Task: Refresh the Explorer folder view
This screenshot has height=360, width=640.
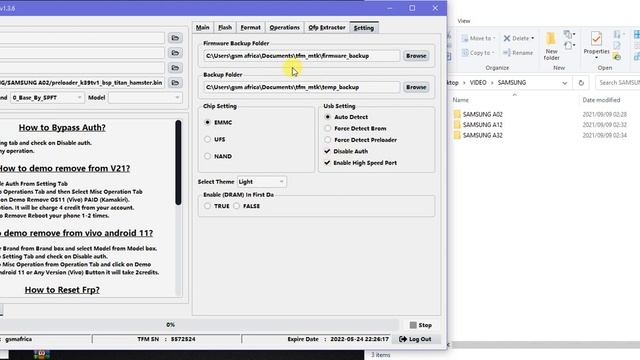Action: click(x=581, y=83)
